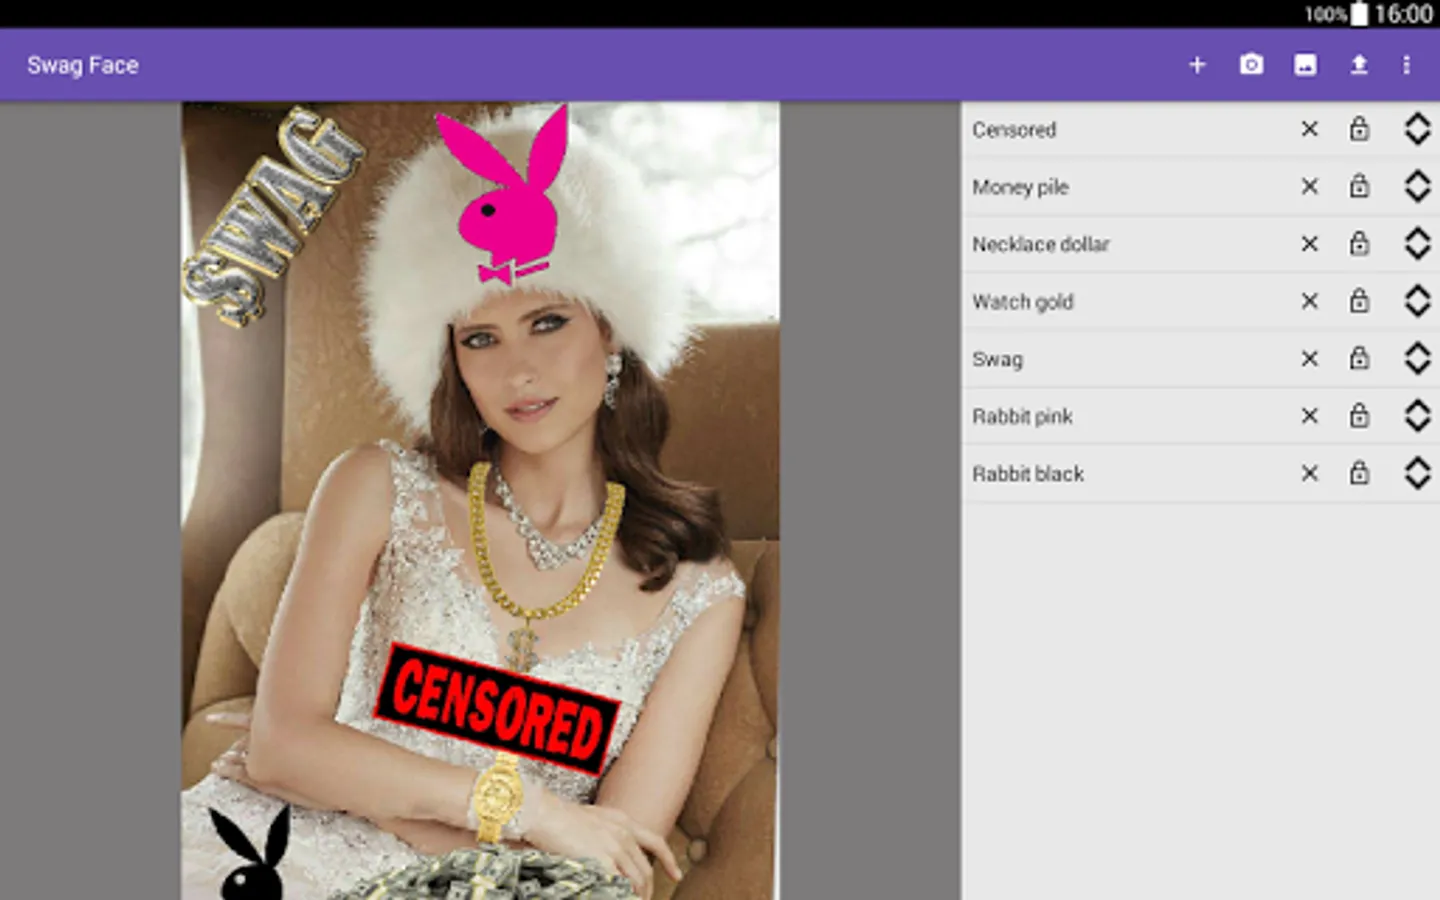Tap the gold watch sticker on wrist
The width and height of the screenshot is (1440, 900).
point(497,799)
